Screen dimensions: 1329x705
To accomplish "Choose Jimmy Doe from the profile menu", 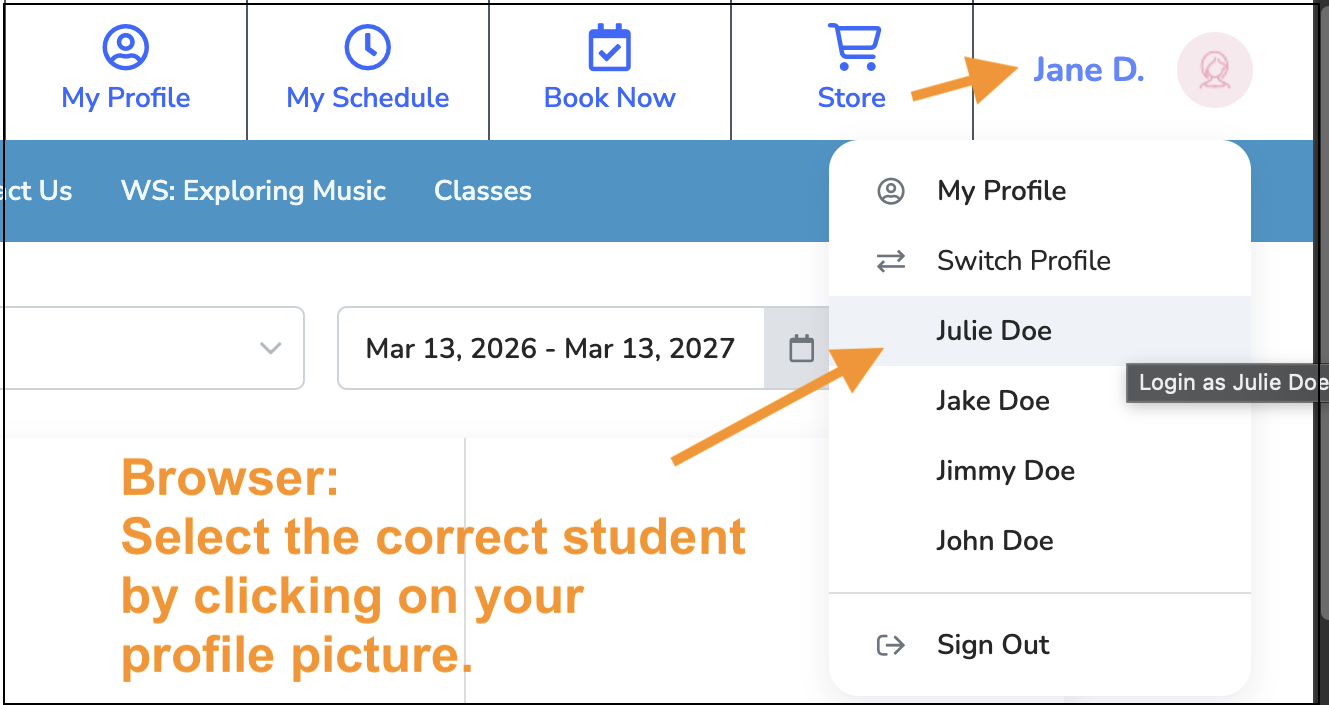I will [x=1005, y=471].
